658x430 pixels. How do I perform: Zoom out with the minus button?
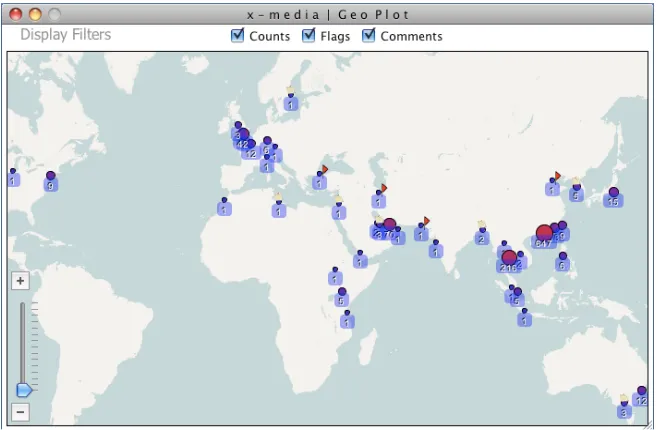(x=20, y=412)
